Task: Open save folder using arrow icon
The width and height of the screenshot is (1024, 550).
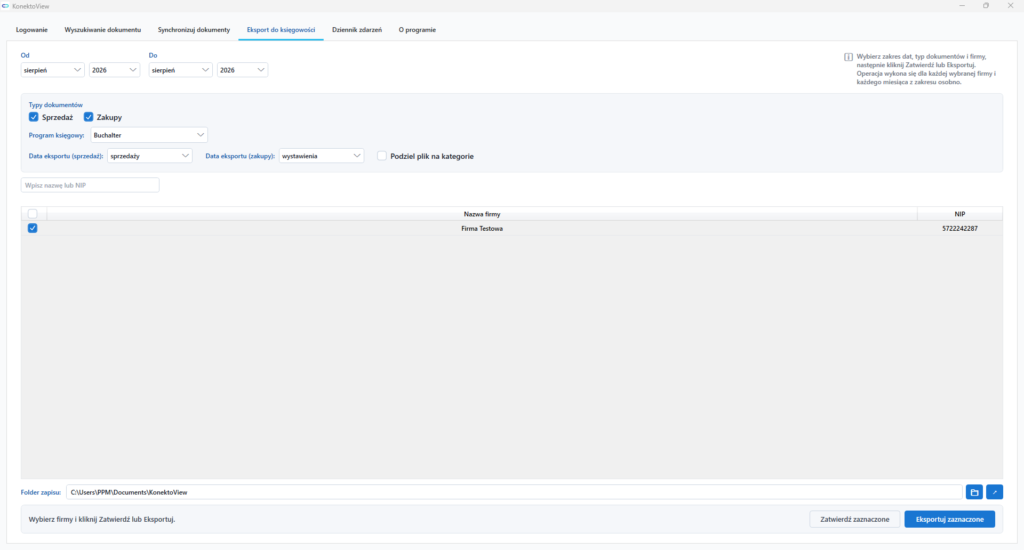Action: [x=995, y=493]
